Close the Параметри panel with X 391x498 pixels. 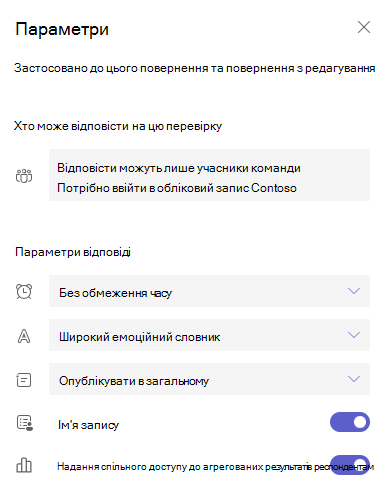click(364, 27)
